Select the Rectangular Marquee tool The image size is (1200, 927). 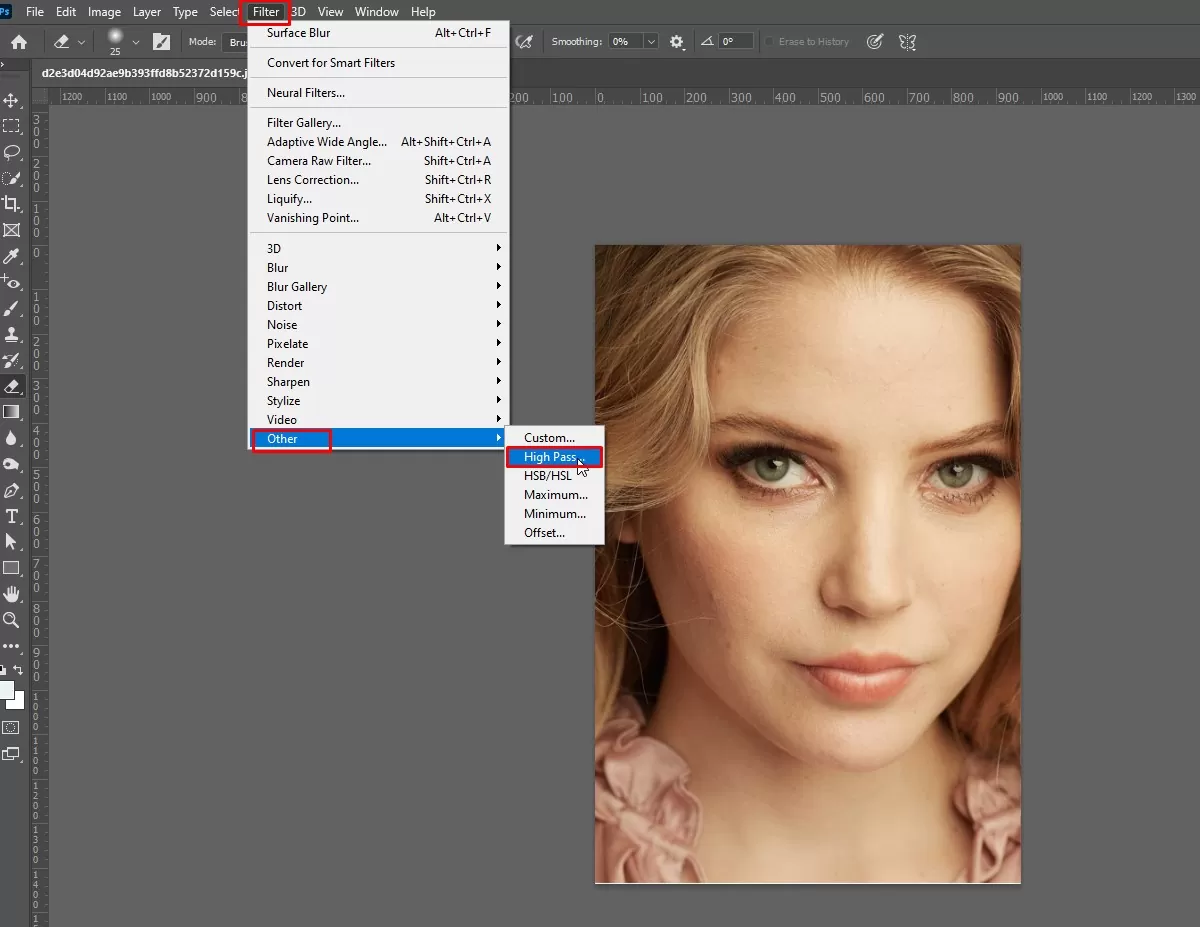pos(12,127)
